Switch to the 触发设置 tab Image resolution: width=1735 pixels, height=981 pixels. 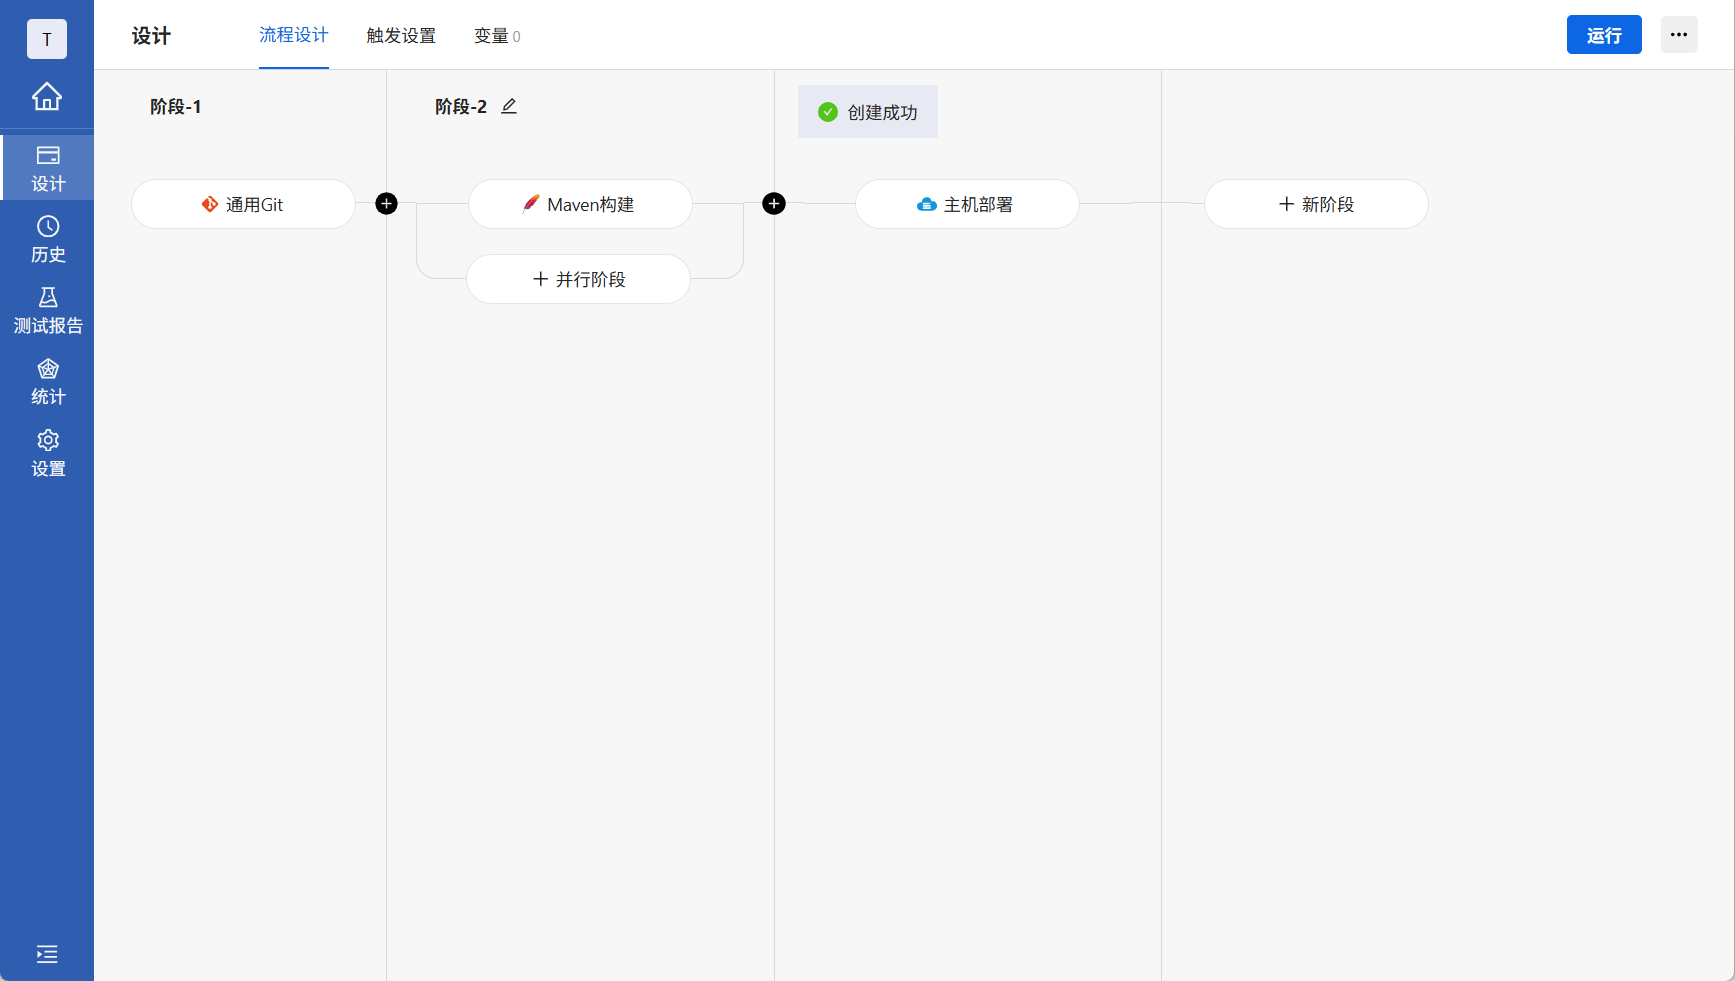[x=401, y=35]
